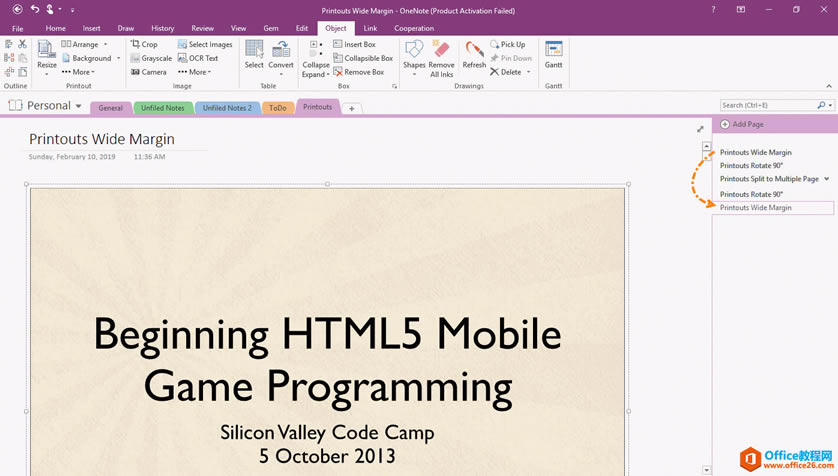
Task: Click the search magnifier icon
Action: pos(821,105)
